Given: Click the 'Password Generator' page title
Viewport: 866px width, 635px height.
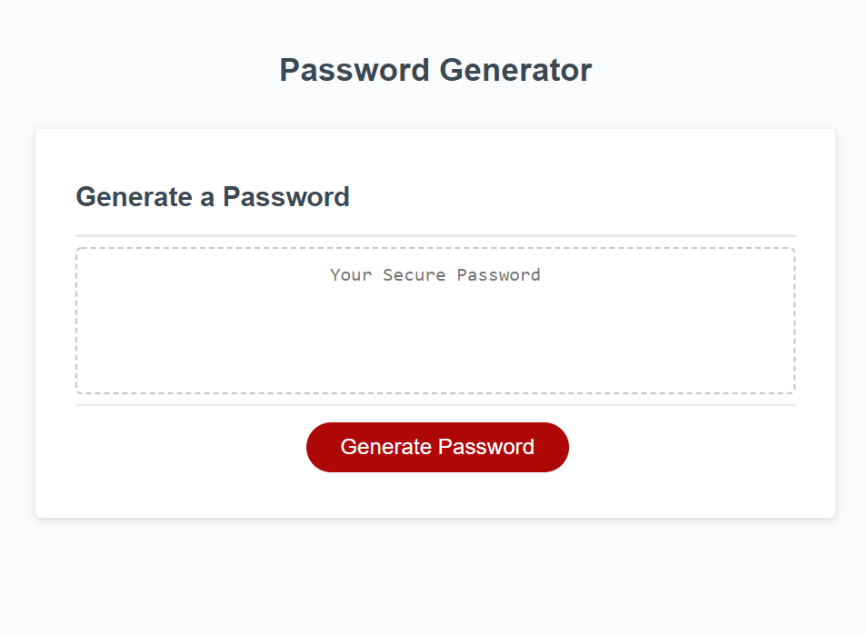Looking at the screenshot, I should 435,70.
